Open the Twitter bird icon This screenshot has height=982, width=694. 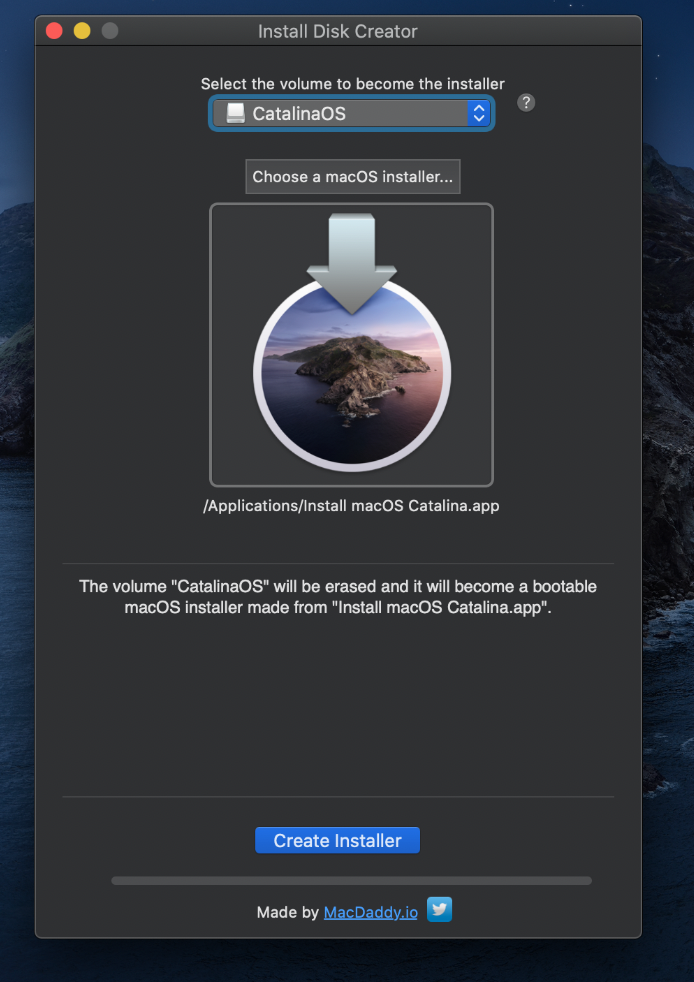[x=439, y=910]
